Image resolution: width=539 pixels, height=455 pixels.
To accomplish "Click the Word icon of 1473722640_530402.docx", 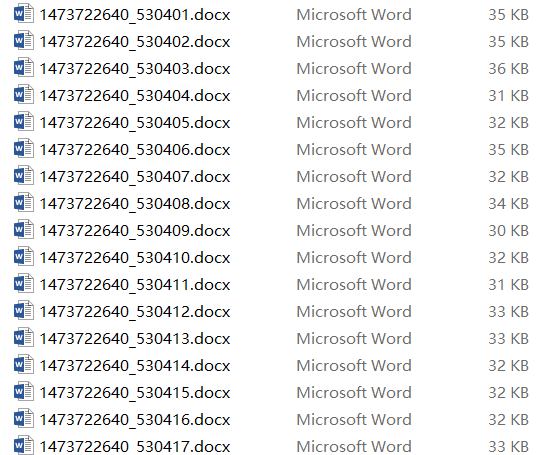I will click(x=24, y=41).
